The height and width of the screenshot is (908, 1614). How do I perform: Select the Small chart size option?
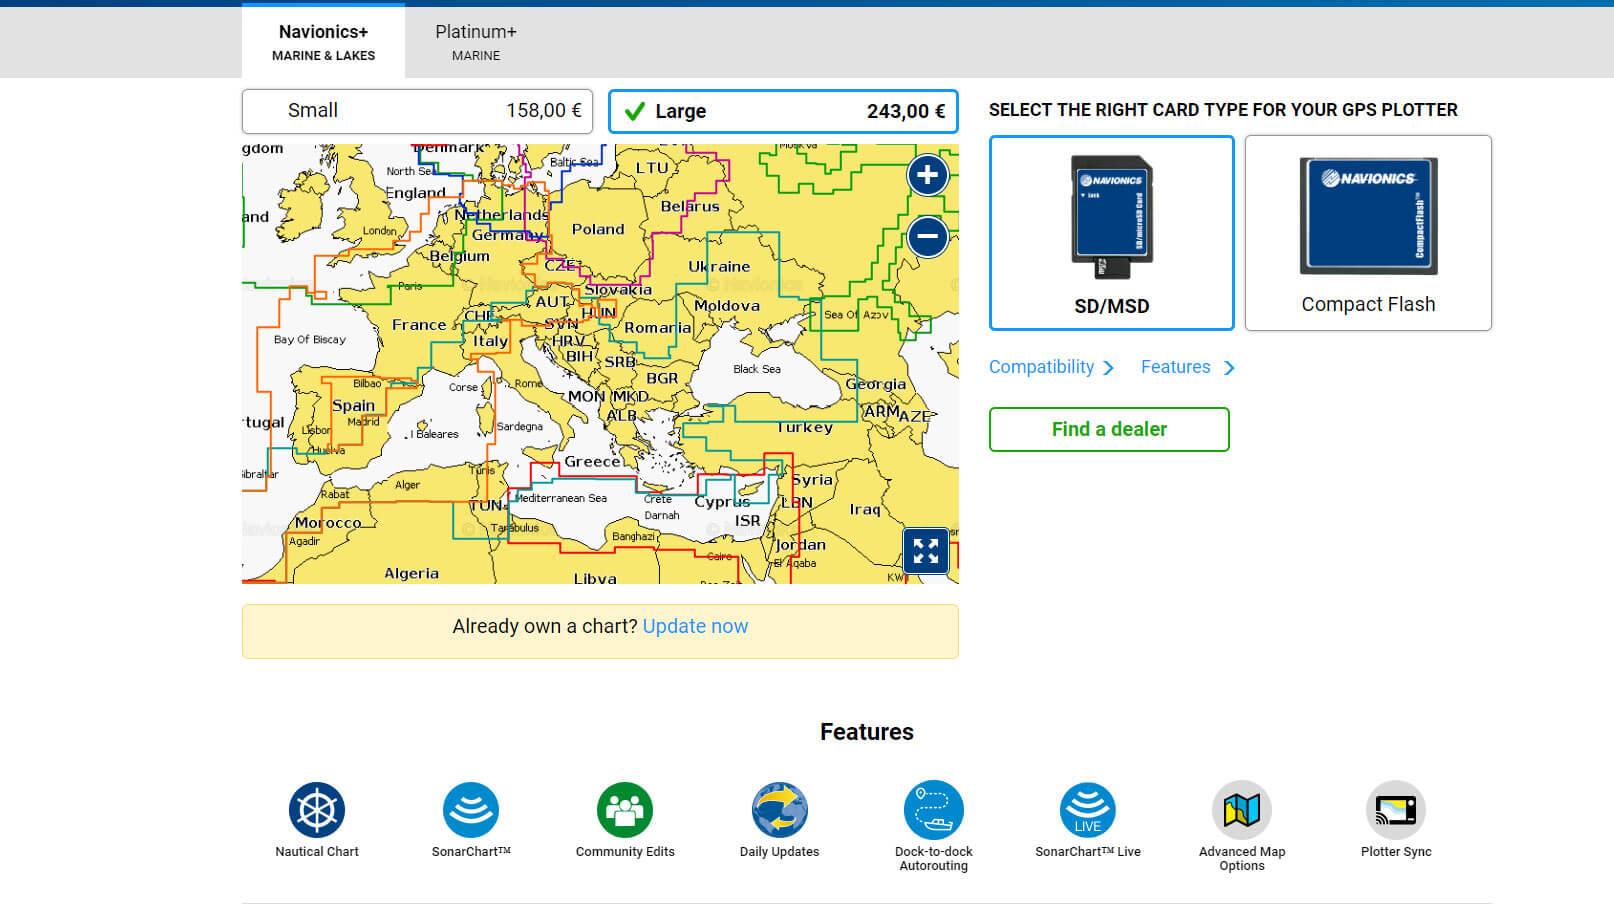coord(417,111)
